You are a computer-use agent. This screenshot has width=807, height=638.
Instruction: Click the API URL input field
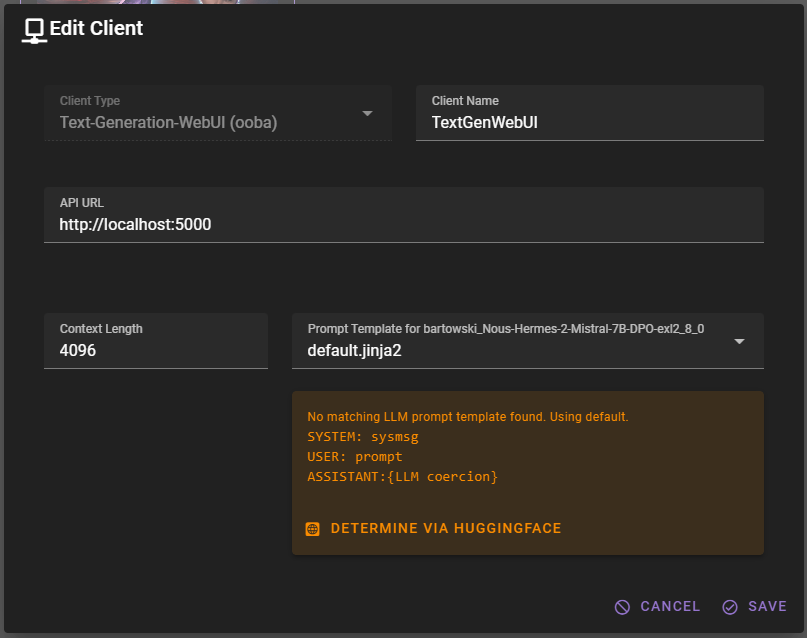403,224
